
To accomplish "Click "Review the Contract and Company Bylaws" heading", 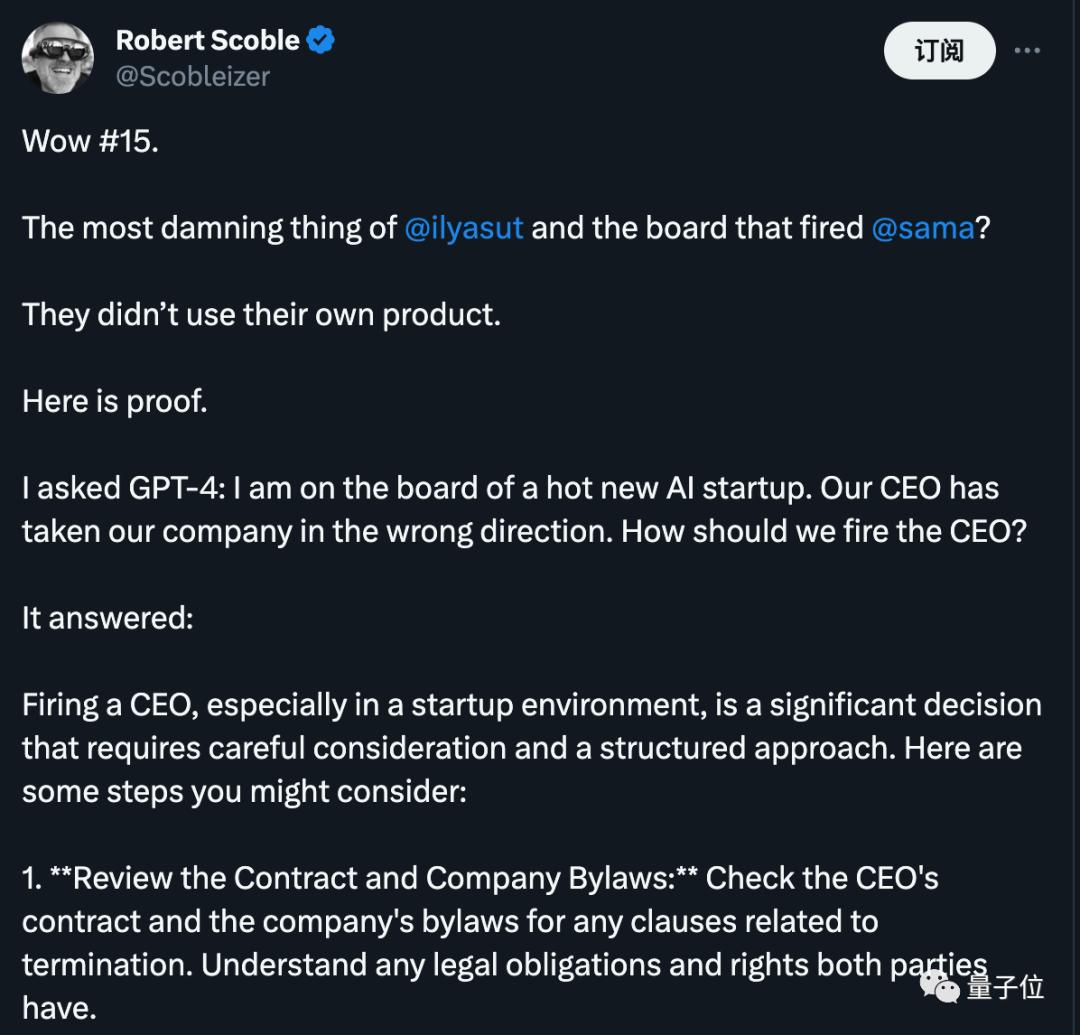I will (x=370, y=878).
